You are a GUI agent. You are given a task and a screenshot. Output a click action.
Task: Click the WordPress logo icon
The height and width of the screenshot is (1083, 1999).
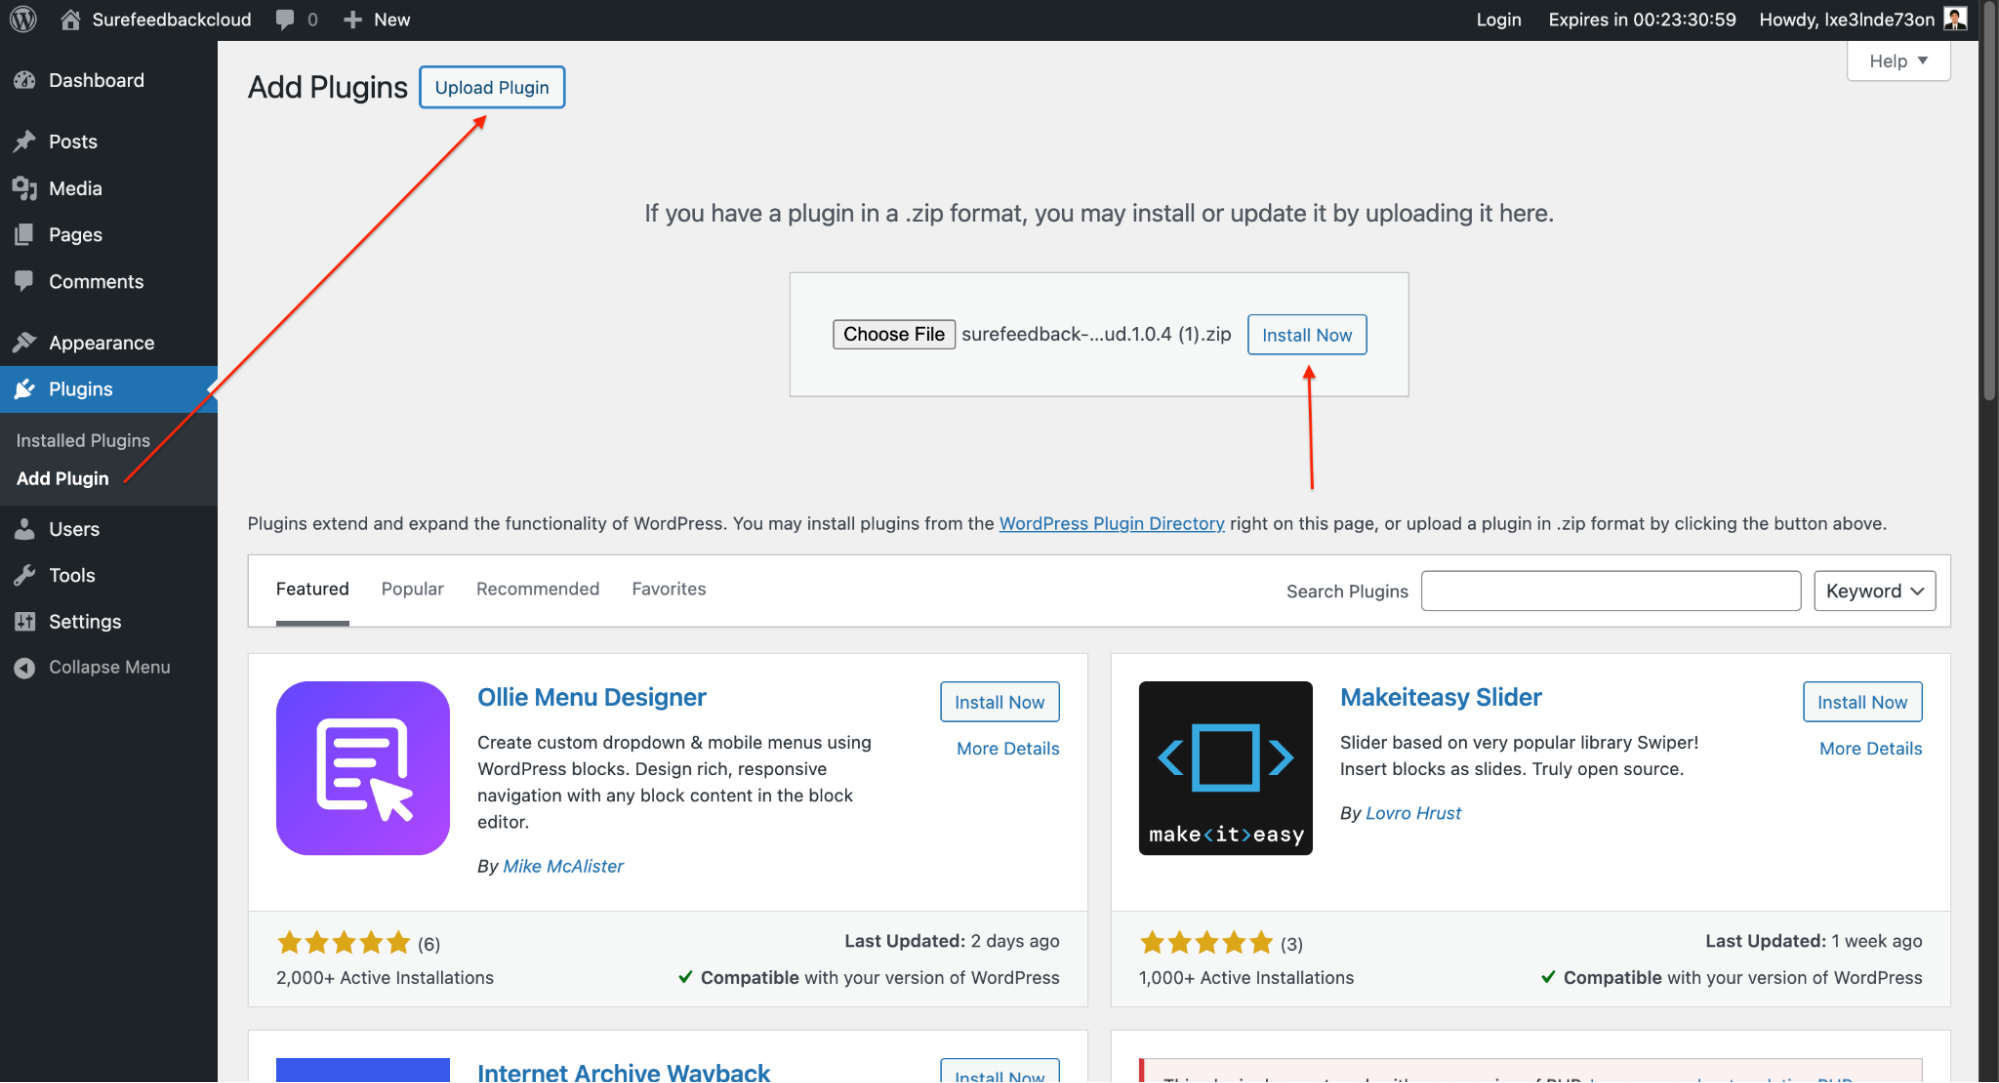pyautogui.click(x=23, y=19)
